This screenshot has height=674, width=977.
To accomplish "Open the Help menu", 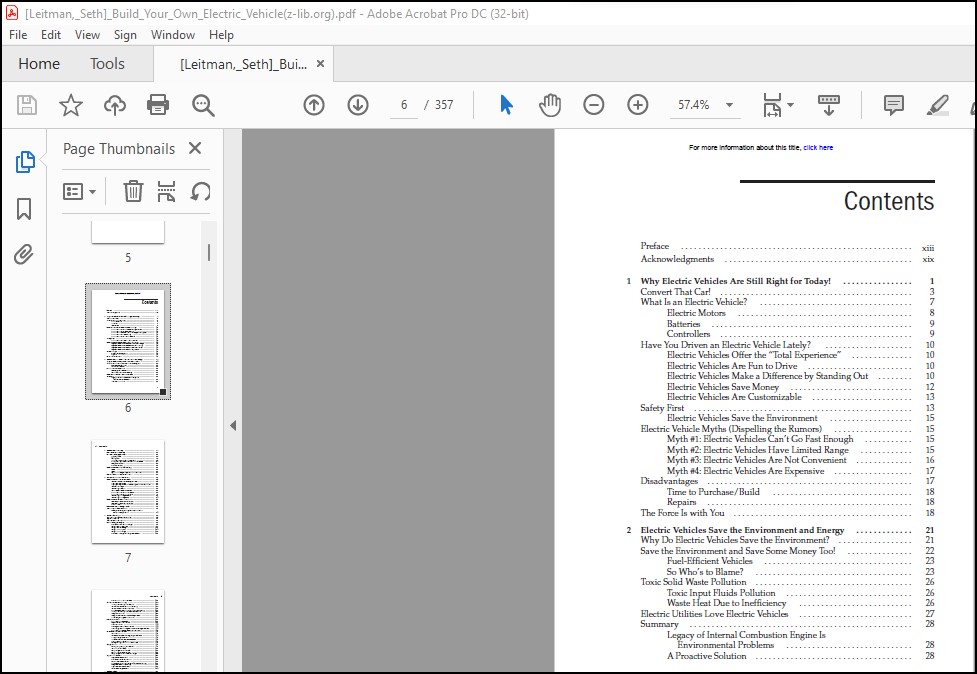I will [x=221, y=35].
